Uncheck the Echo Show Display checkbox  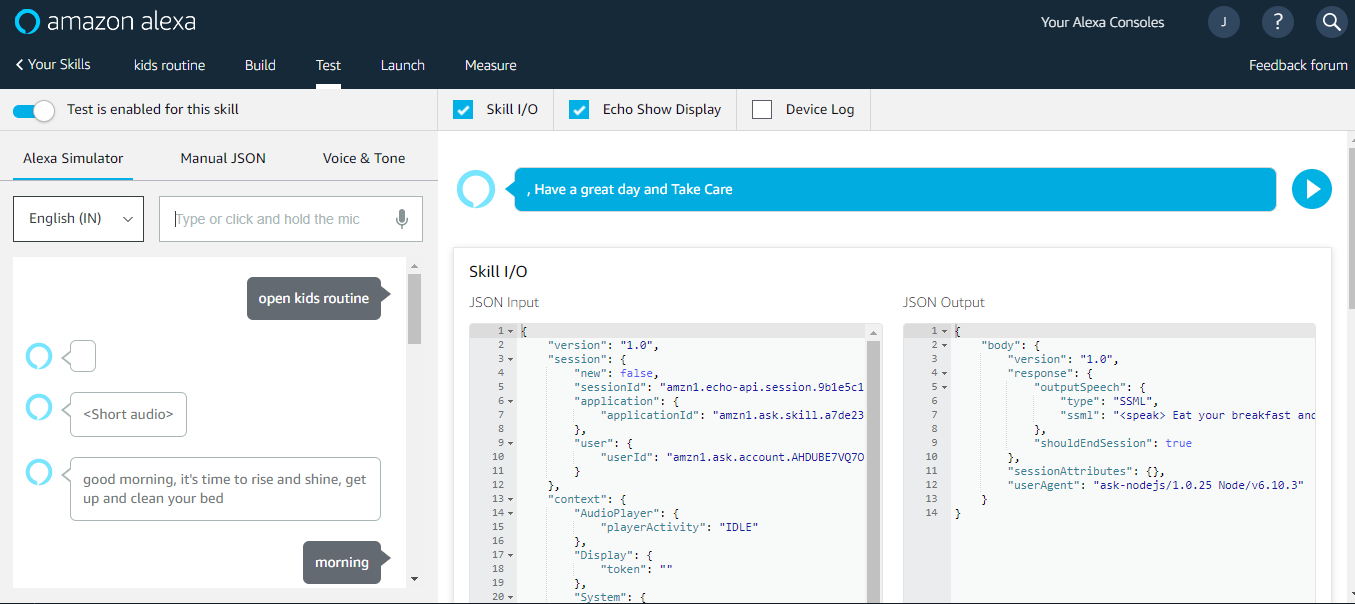(x=579, y=110)
